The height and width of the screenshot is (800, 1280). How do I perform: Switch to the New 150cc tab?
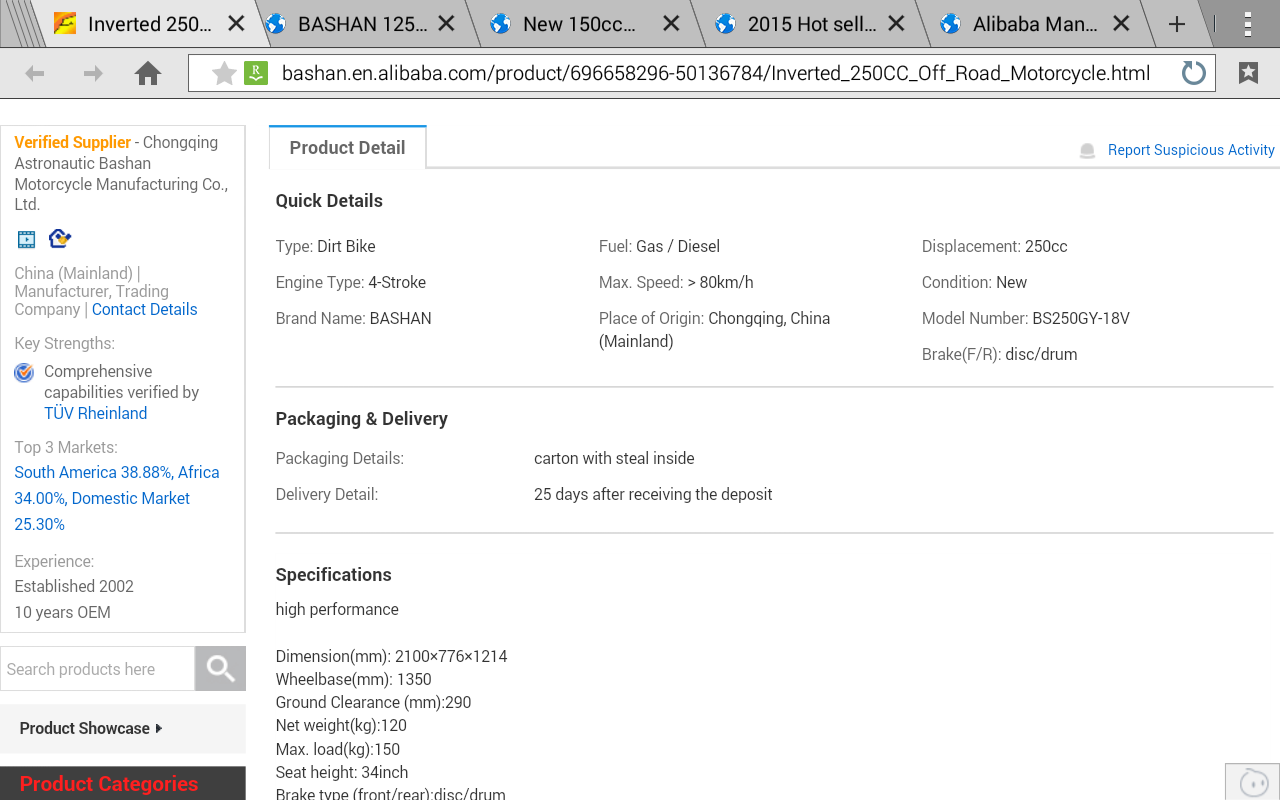pyautogui.click(x=580, y=24)
